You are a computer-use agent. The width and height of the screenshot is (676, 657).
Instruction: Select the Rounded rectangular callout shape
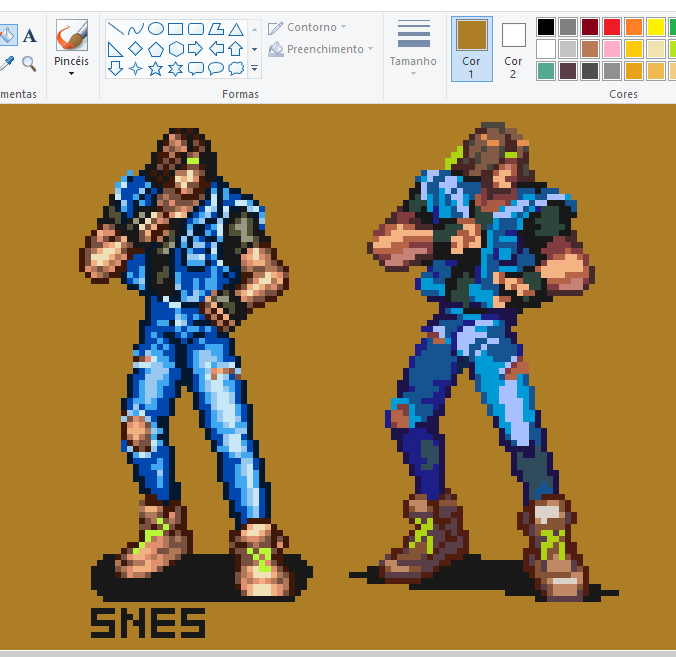point(196,69)
